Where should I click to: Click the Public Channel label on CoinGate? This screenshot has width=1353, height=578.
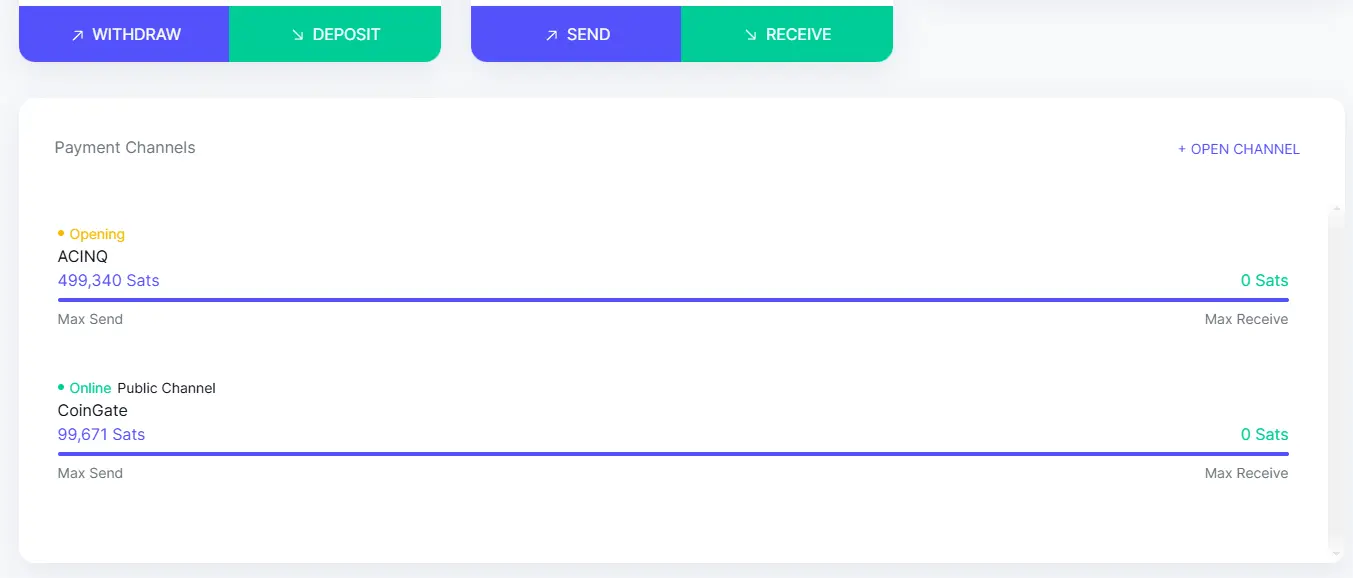(166, 388)
